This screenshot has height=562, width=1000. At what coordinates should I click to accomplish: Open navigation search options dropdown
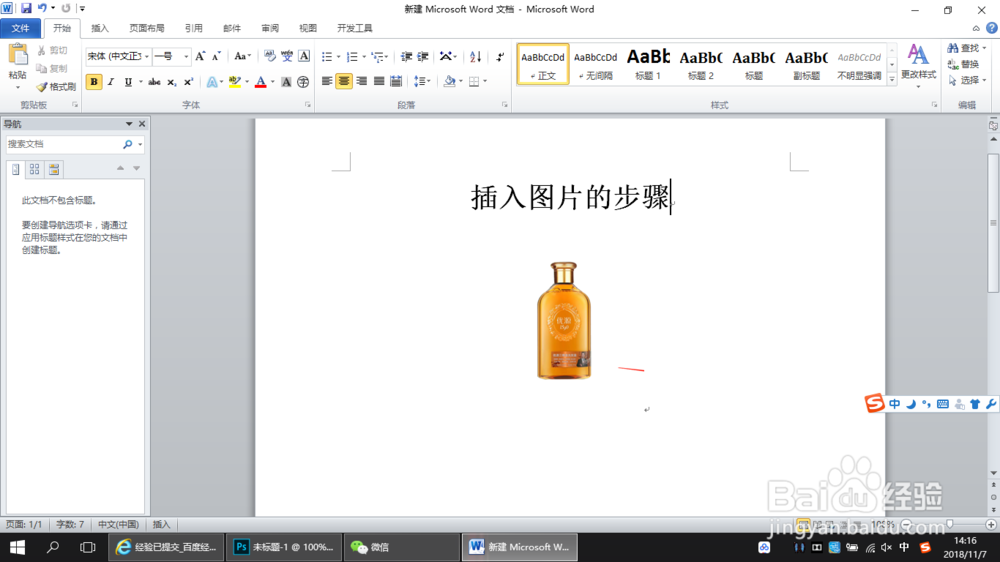click(140, 144)
